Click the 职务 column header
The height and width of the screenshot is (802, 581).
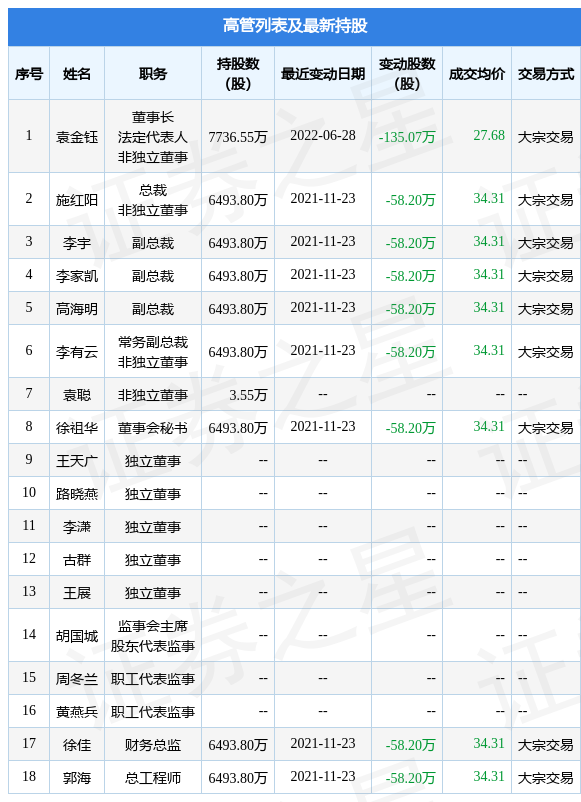[x=153, y=74]
